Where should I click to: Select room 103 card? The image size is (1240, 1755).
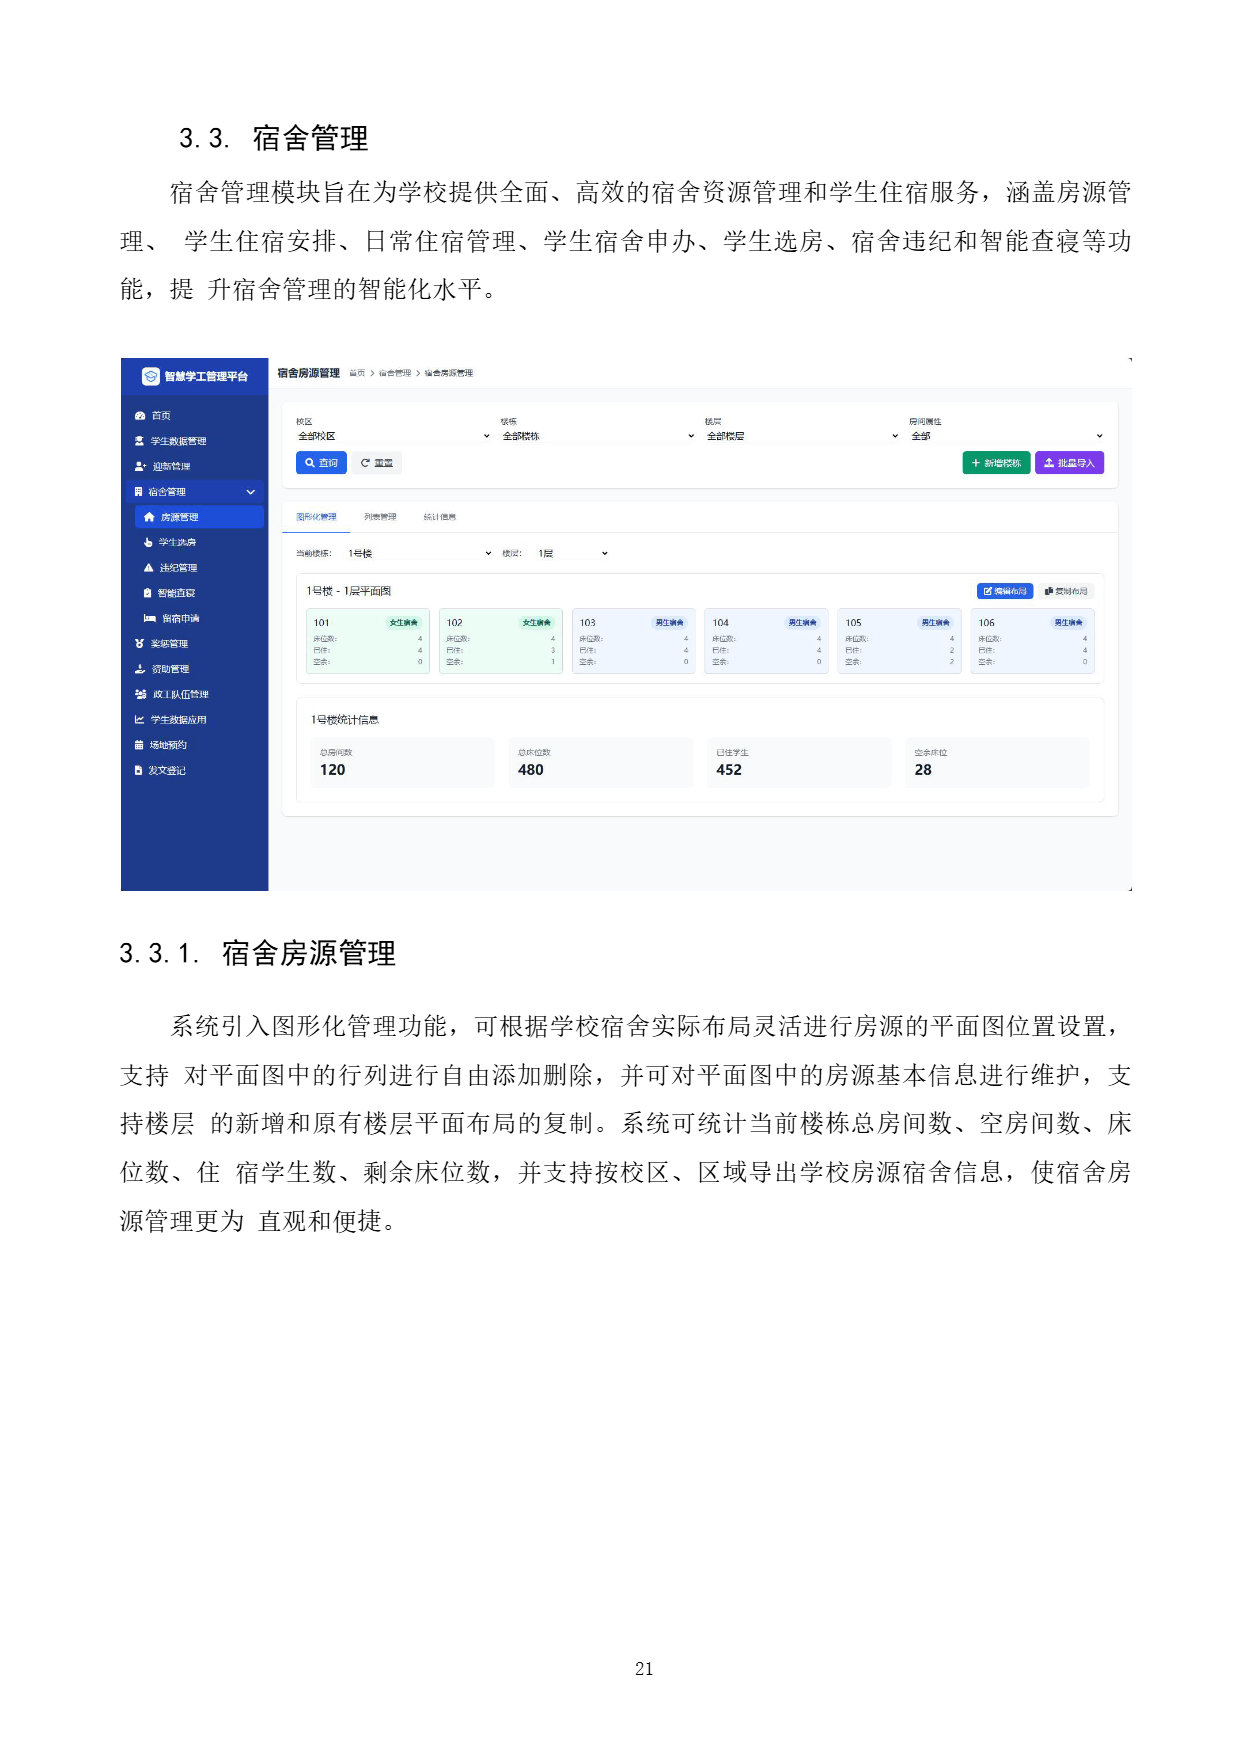point(634,641)
